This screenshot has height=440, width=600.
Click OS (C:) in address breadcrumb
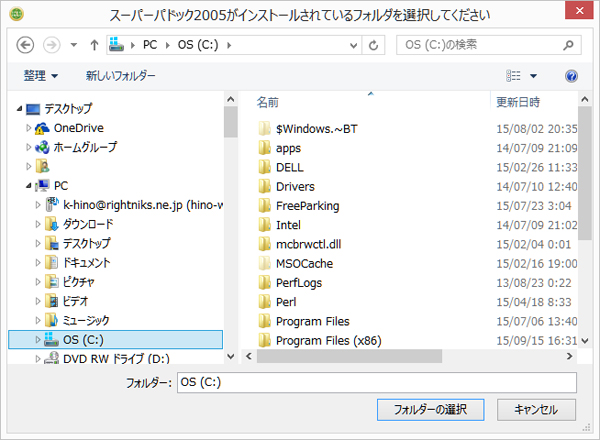pos(198,45)
